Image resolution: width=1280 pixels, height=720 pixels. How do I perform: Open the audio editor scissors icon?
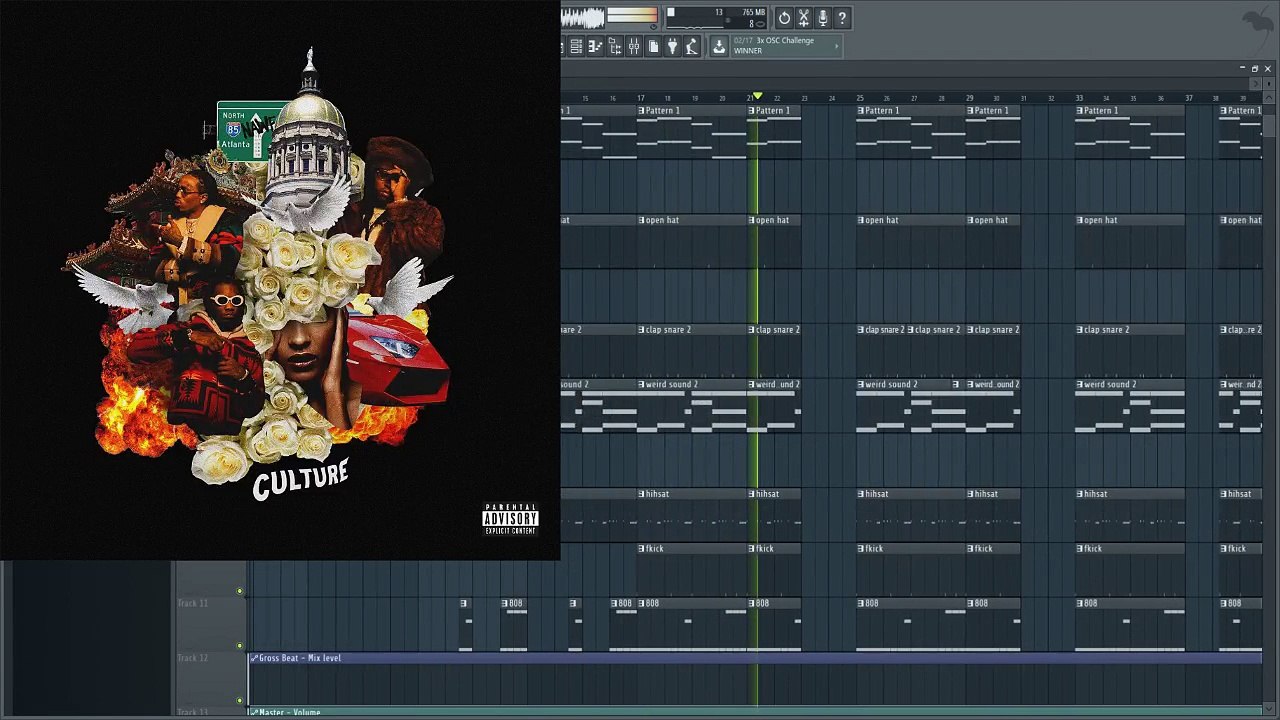click(x=803, y=18)
